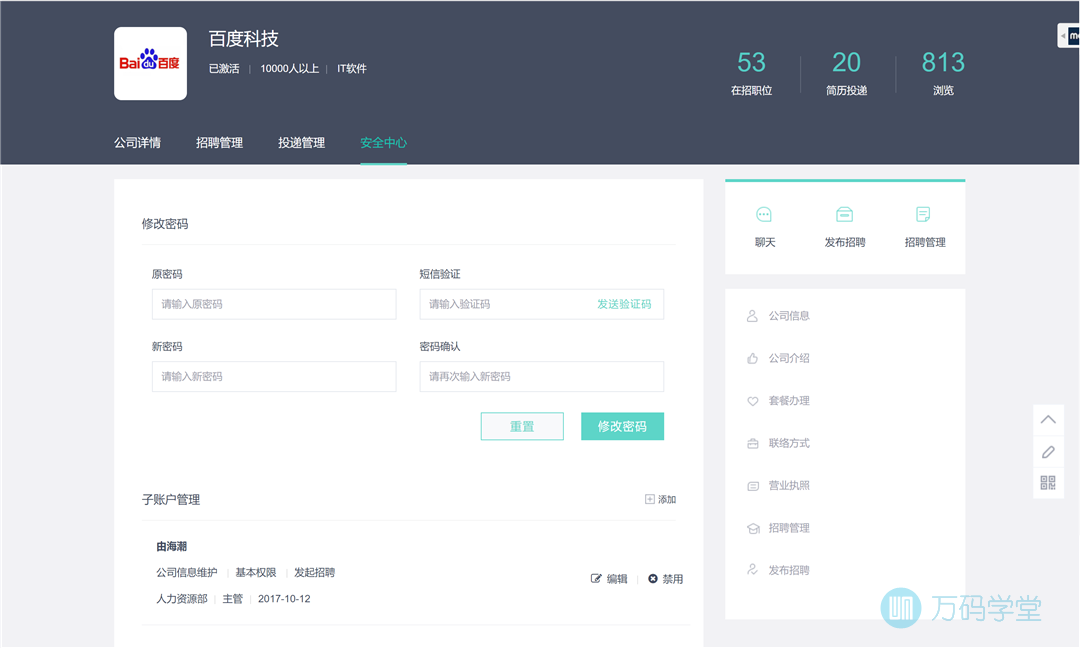Switch to the 投递管理 tab
Image resolution: width=1080 pixels, height=648 pixels.
302,143
